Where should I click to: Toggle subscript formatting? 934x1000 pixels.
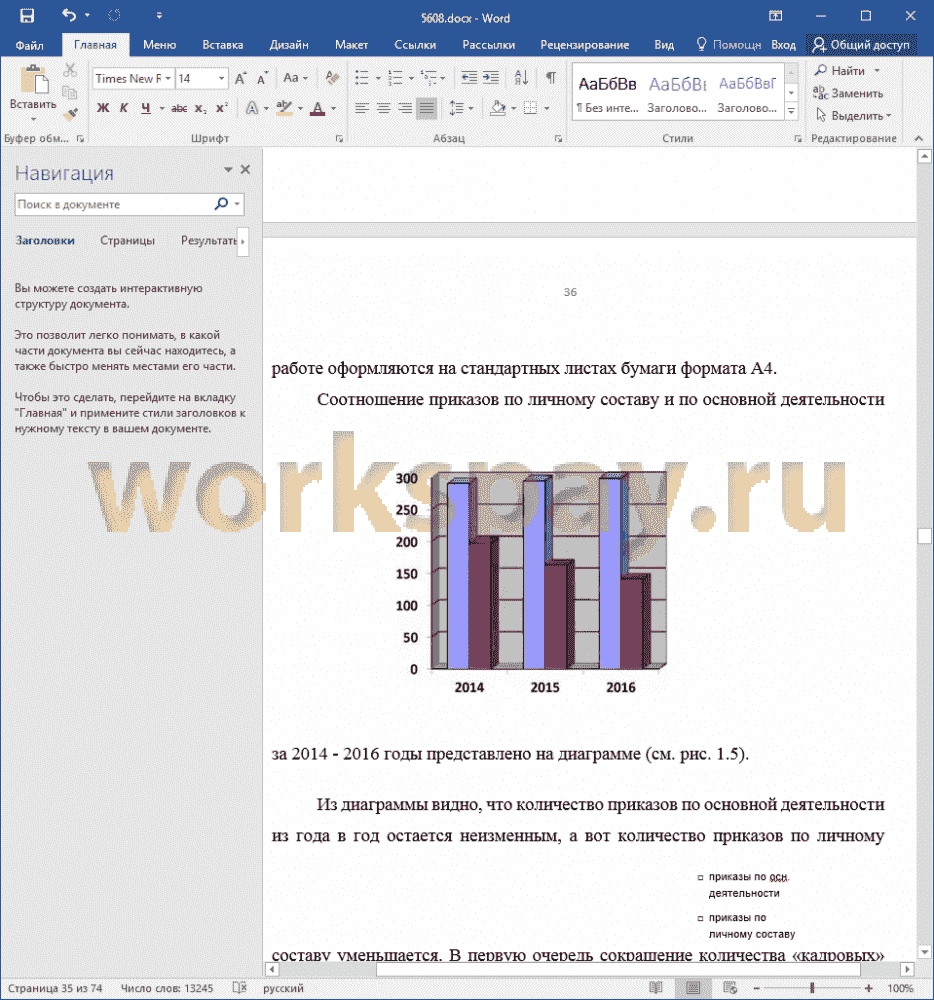click(x=200, y=108)
